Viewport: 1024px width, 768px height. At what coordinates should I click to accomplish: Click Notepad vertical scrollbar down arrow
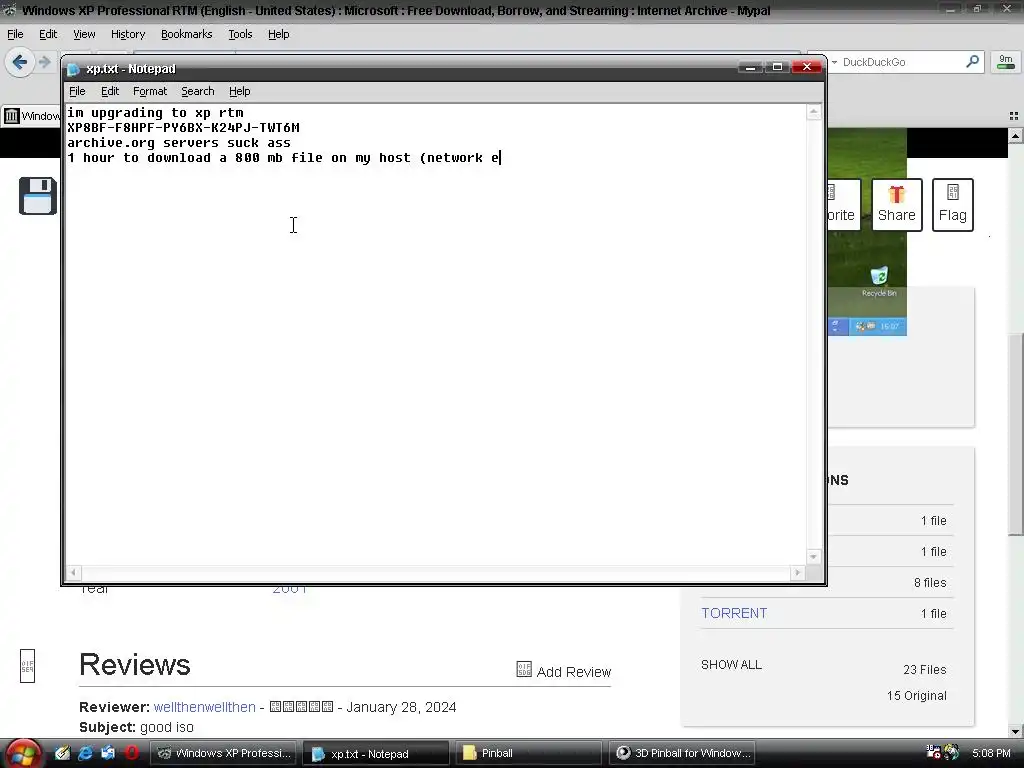pos(814,557)
